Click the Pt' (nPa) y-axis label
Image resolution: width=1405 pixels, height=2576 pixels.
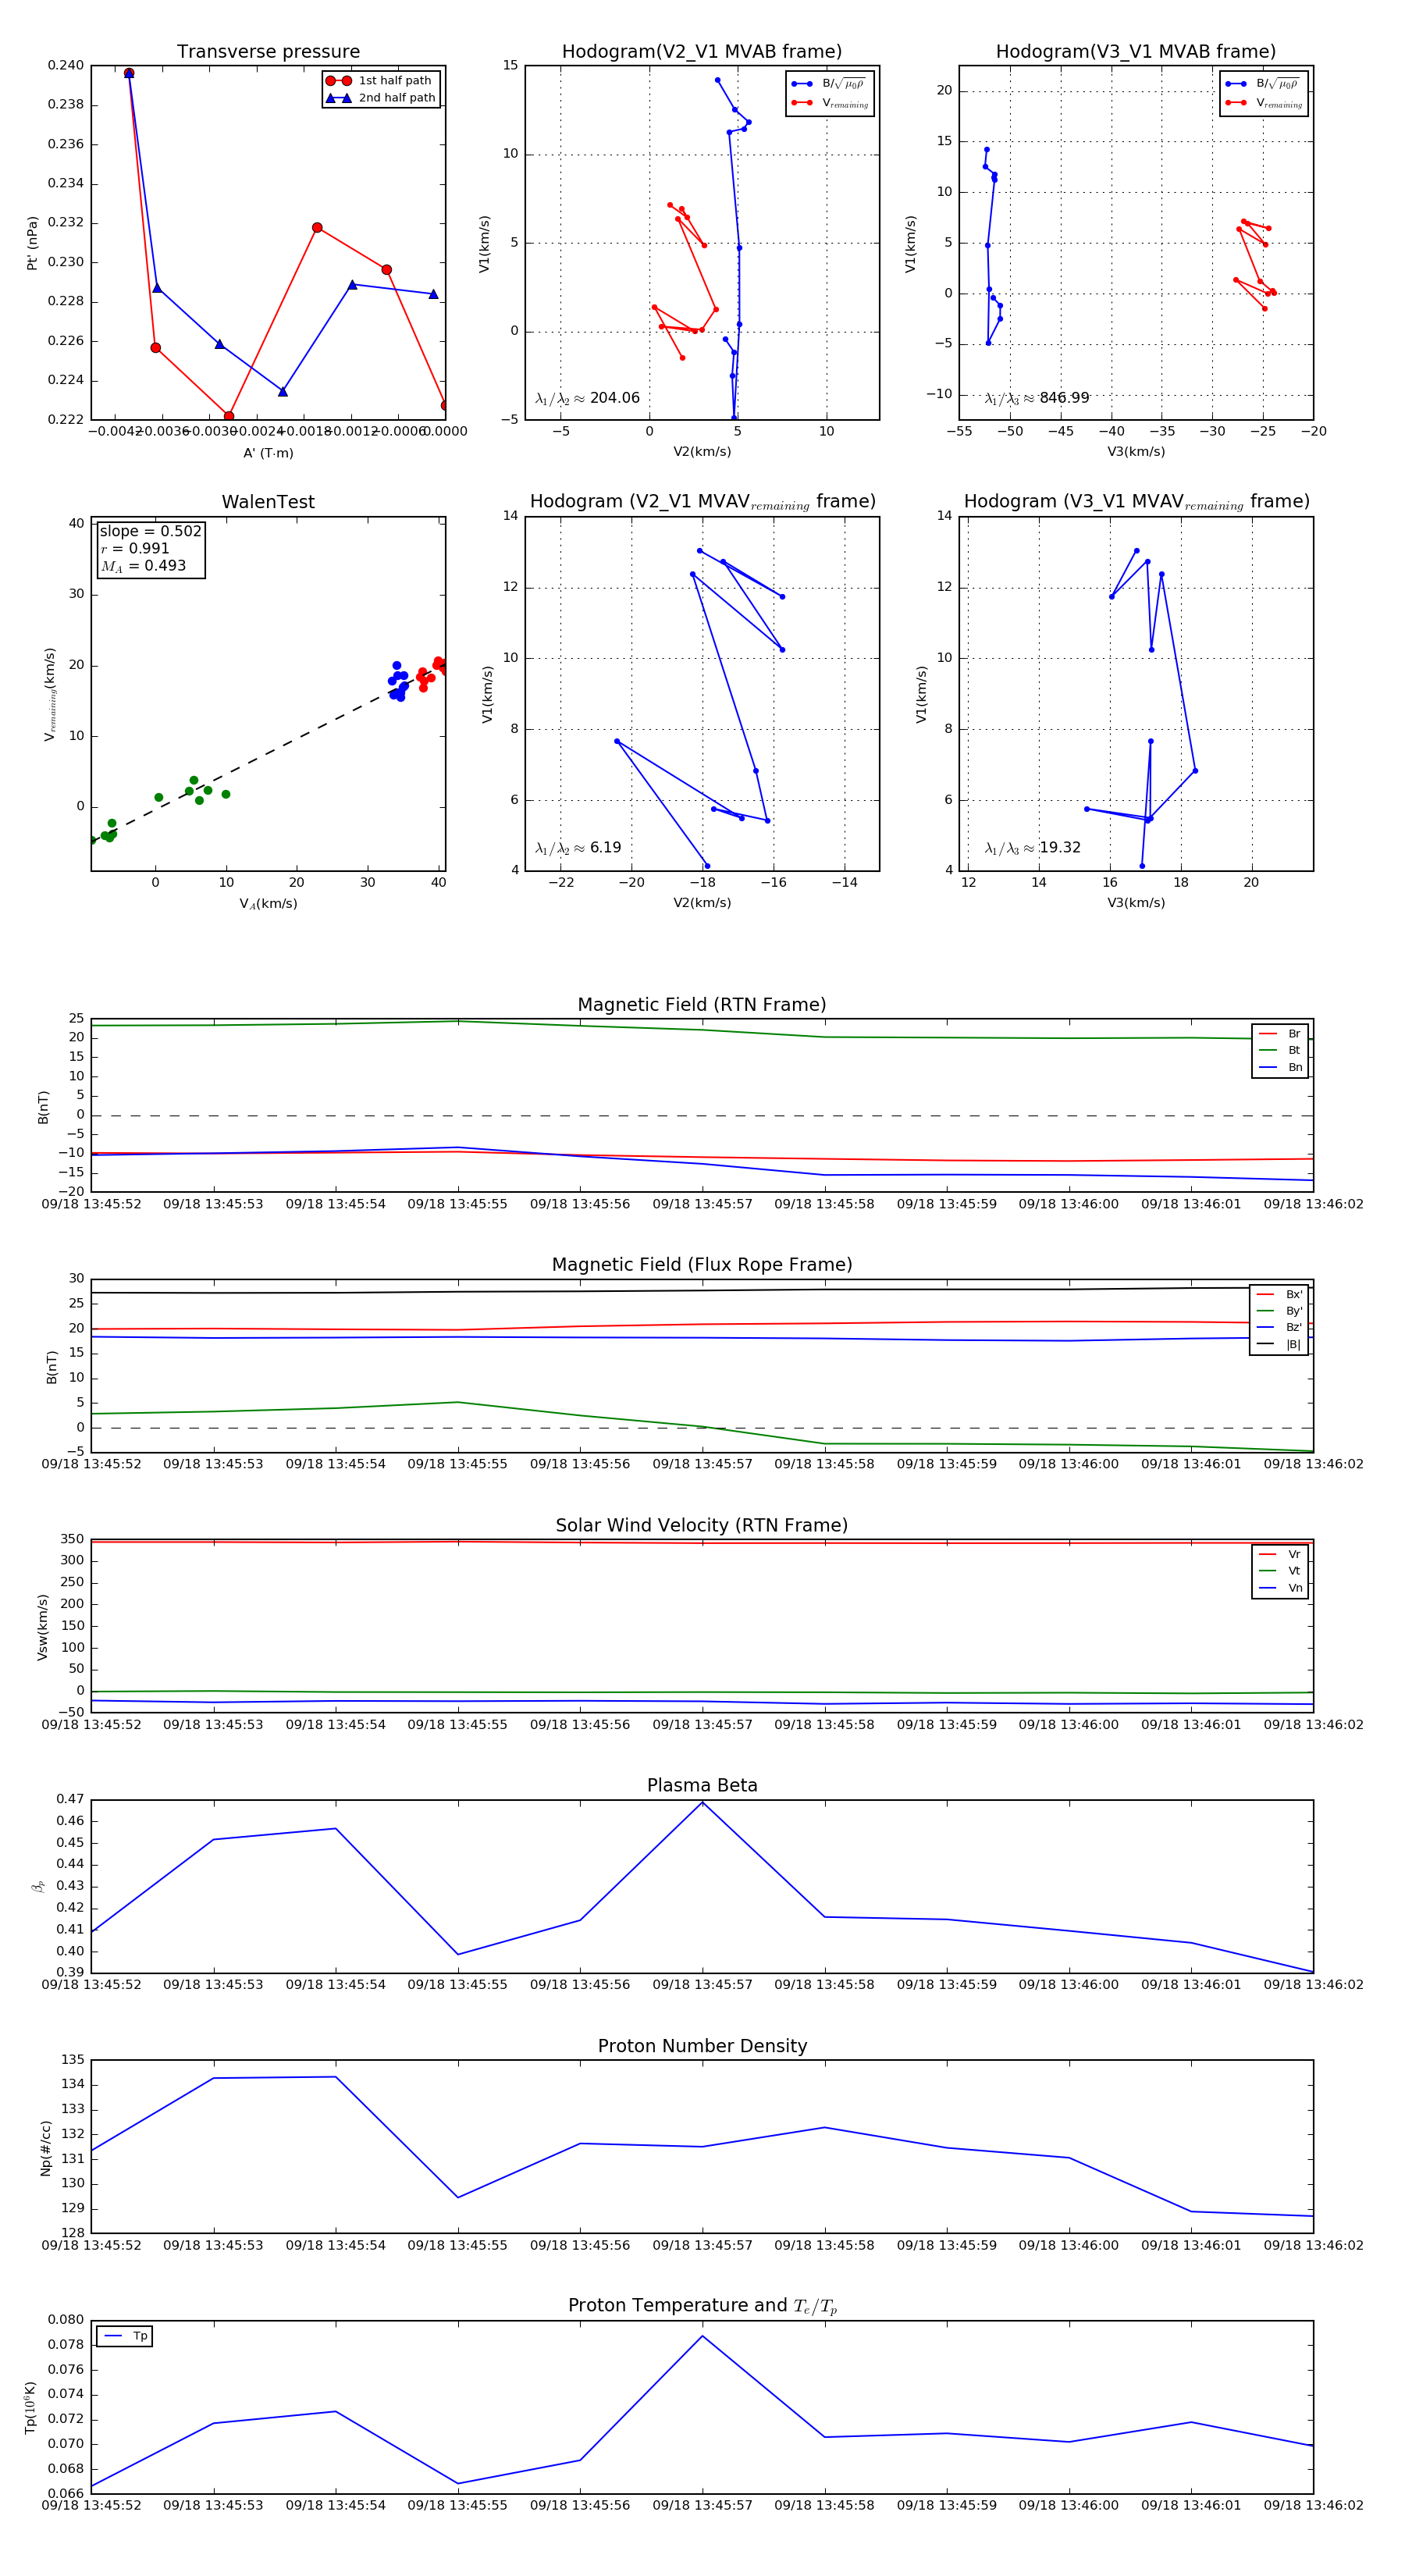32,243
